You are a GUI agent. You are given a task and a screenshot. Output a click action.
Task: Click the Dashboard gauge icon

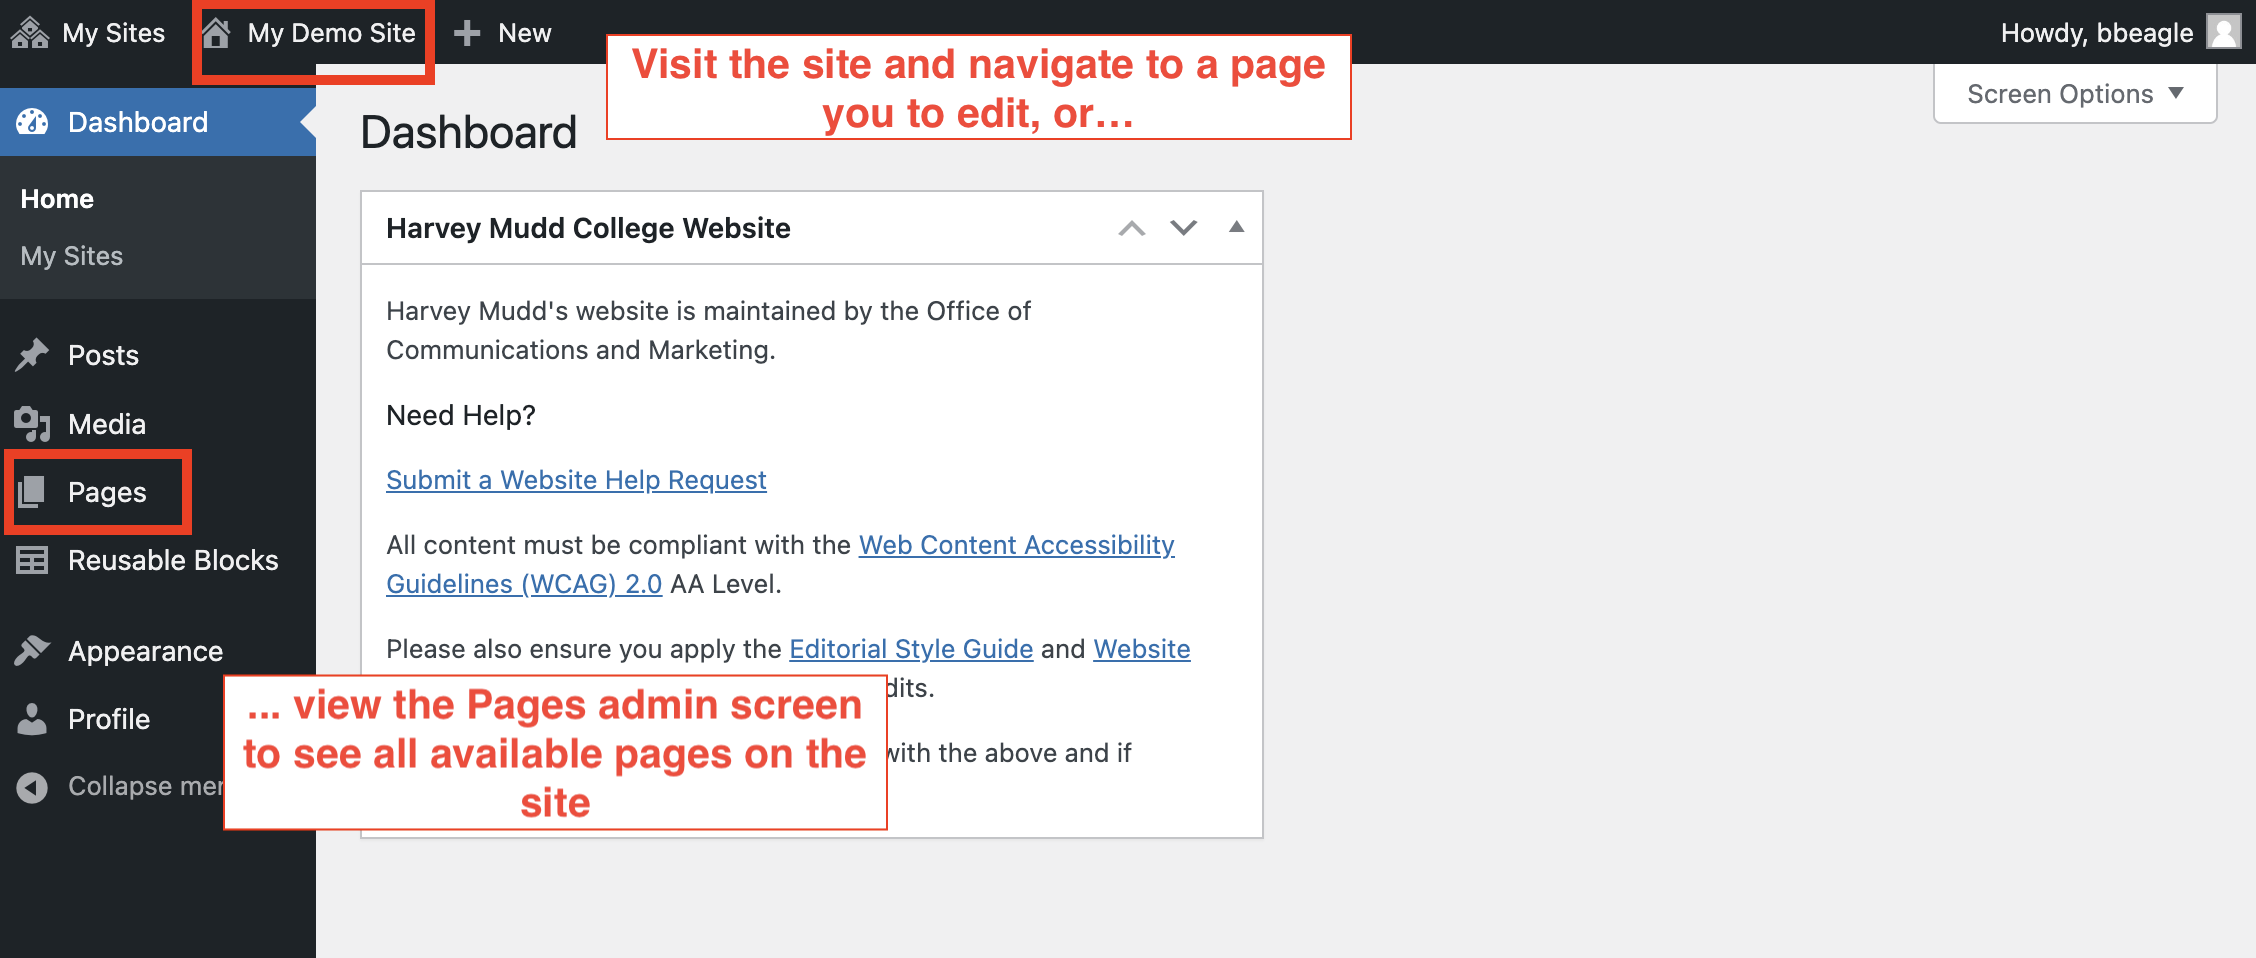[32, 122]
